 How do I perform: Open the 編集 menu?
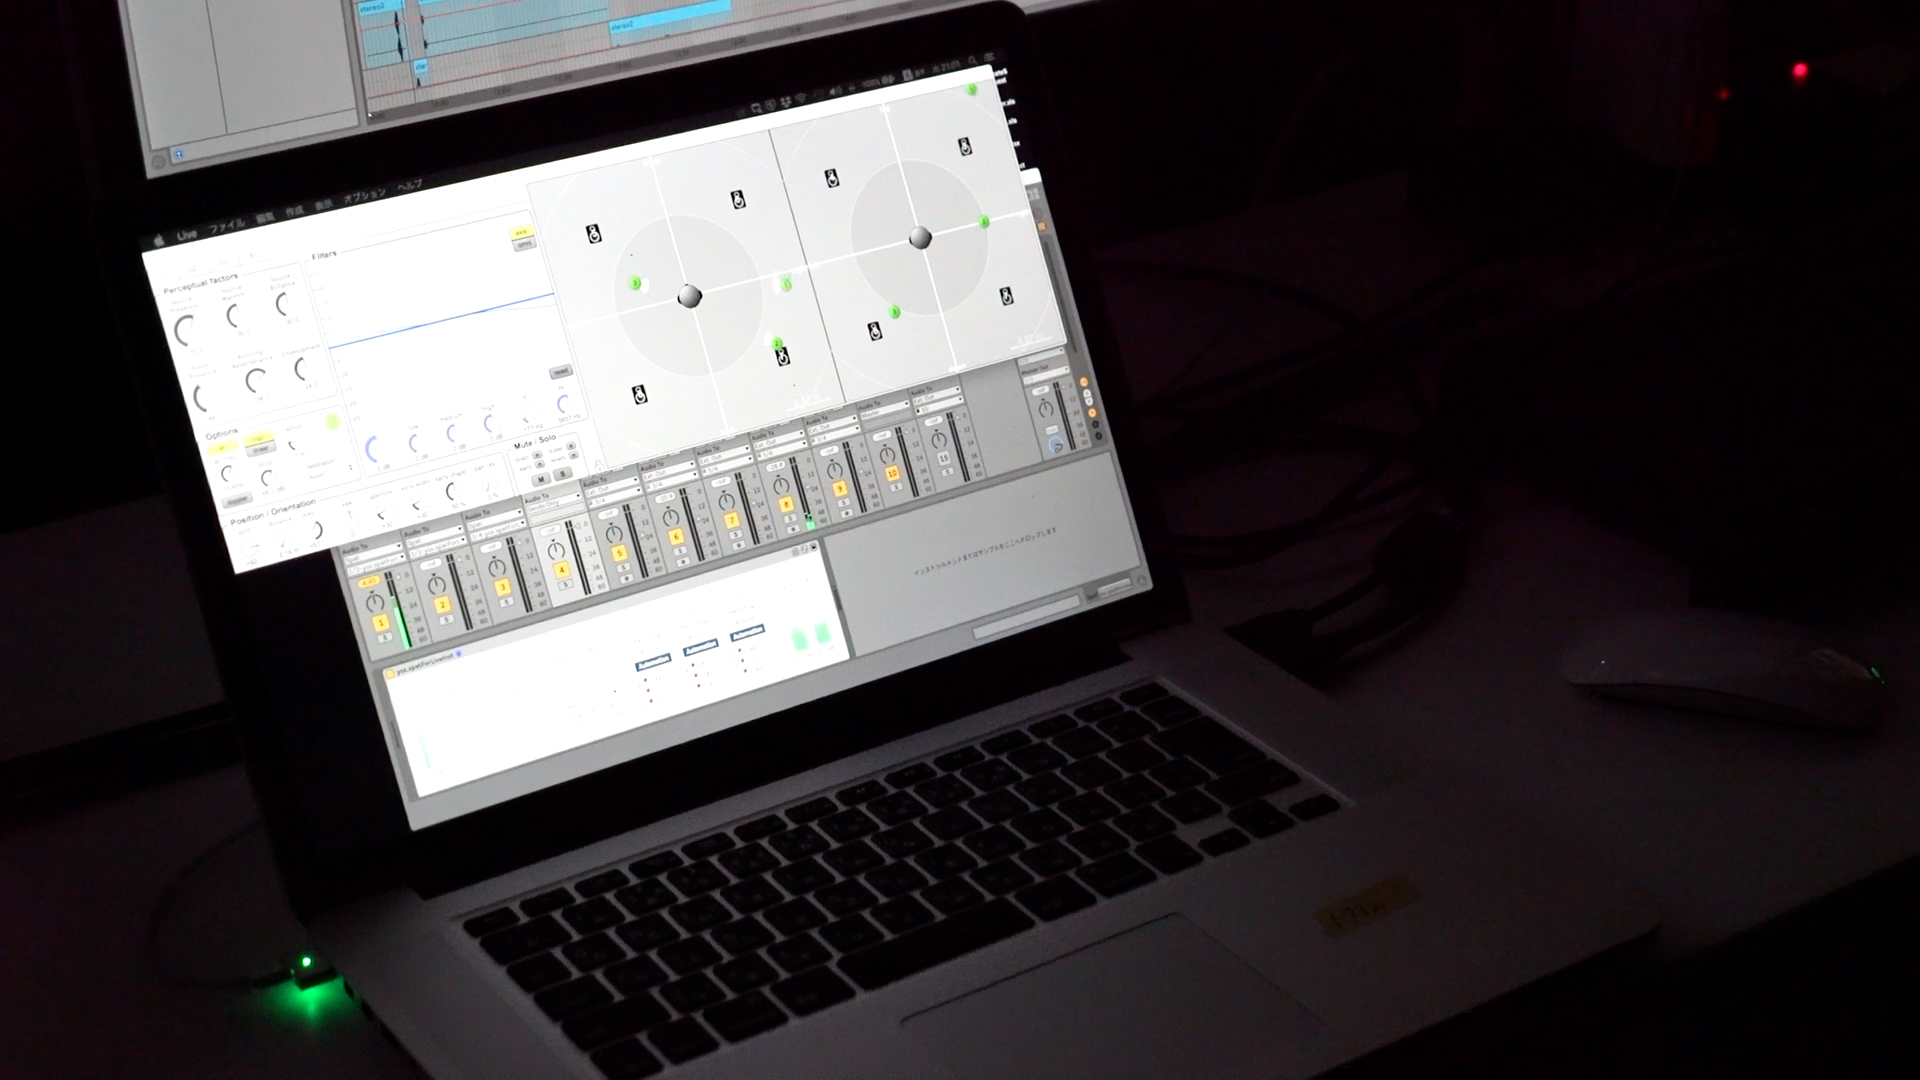click(x=265, y=216)
